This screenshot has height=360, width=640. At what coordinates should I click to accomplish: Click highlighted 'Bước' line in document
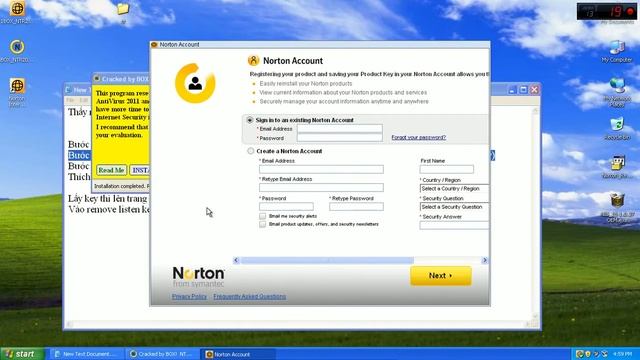point(78,155)
